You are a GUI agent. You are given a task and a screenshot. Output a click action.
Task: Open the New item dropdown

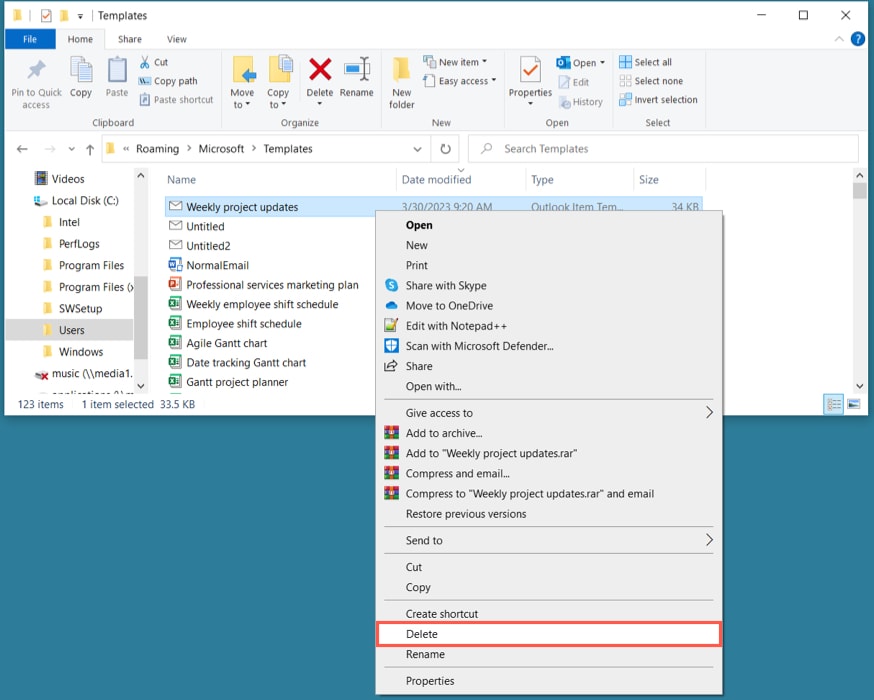pyautogui.click(x=456, y=61)
